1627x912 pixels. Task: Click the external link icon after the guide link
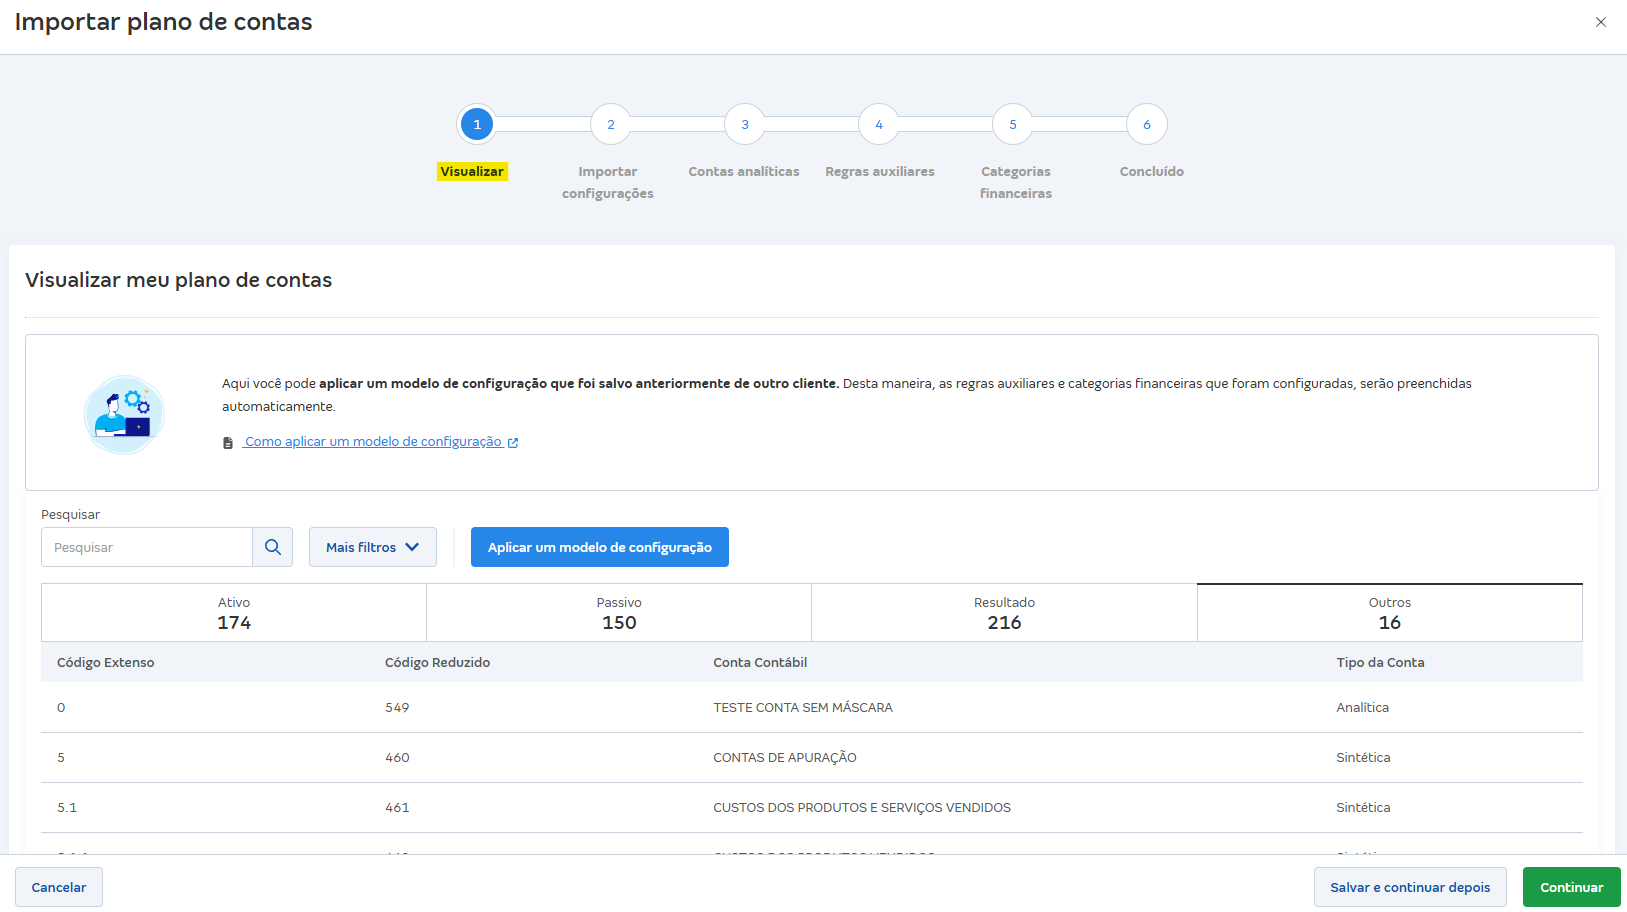point(513,441)
